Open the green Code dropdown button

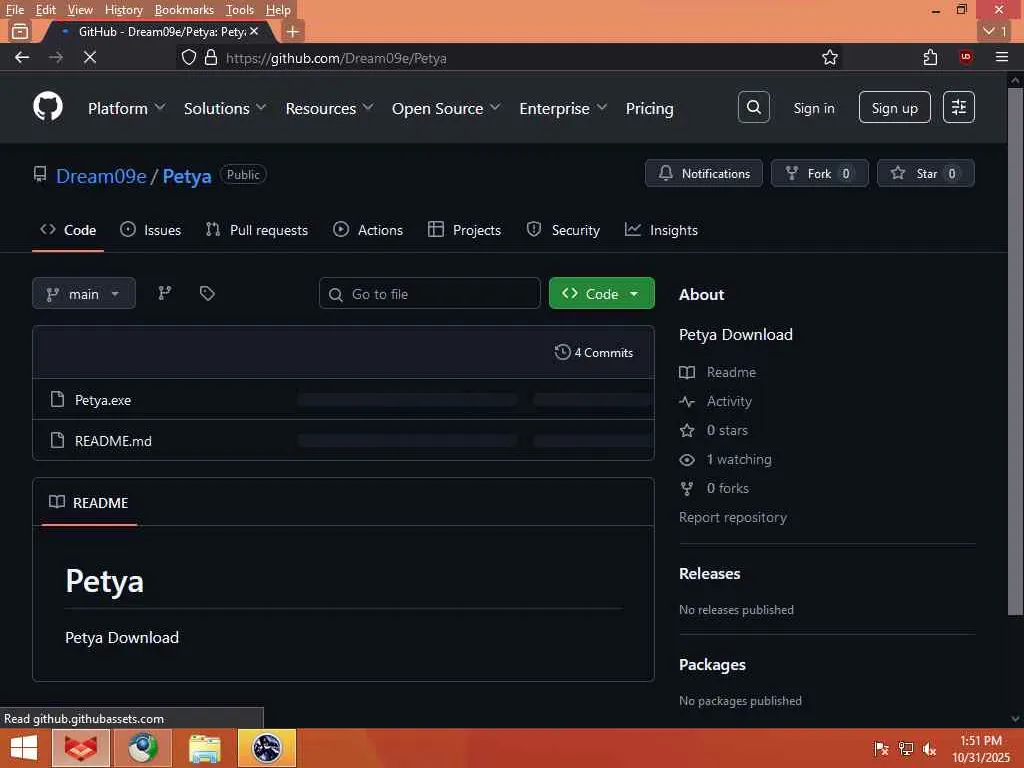click(x=601, y=294)
